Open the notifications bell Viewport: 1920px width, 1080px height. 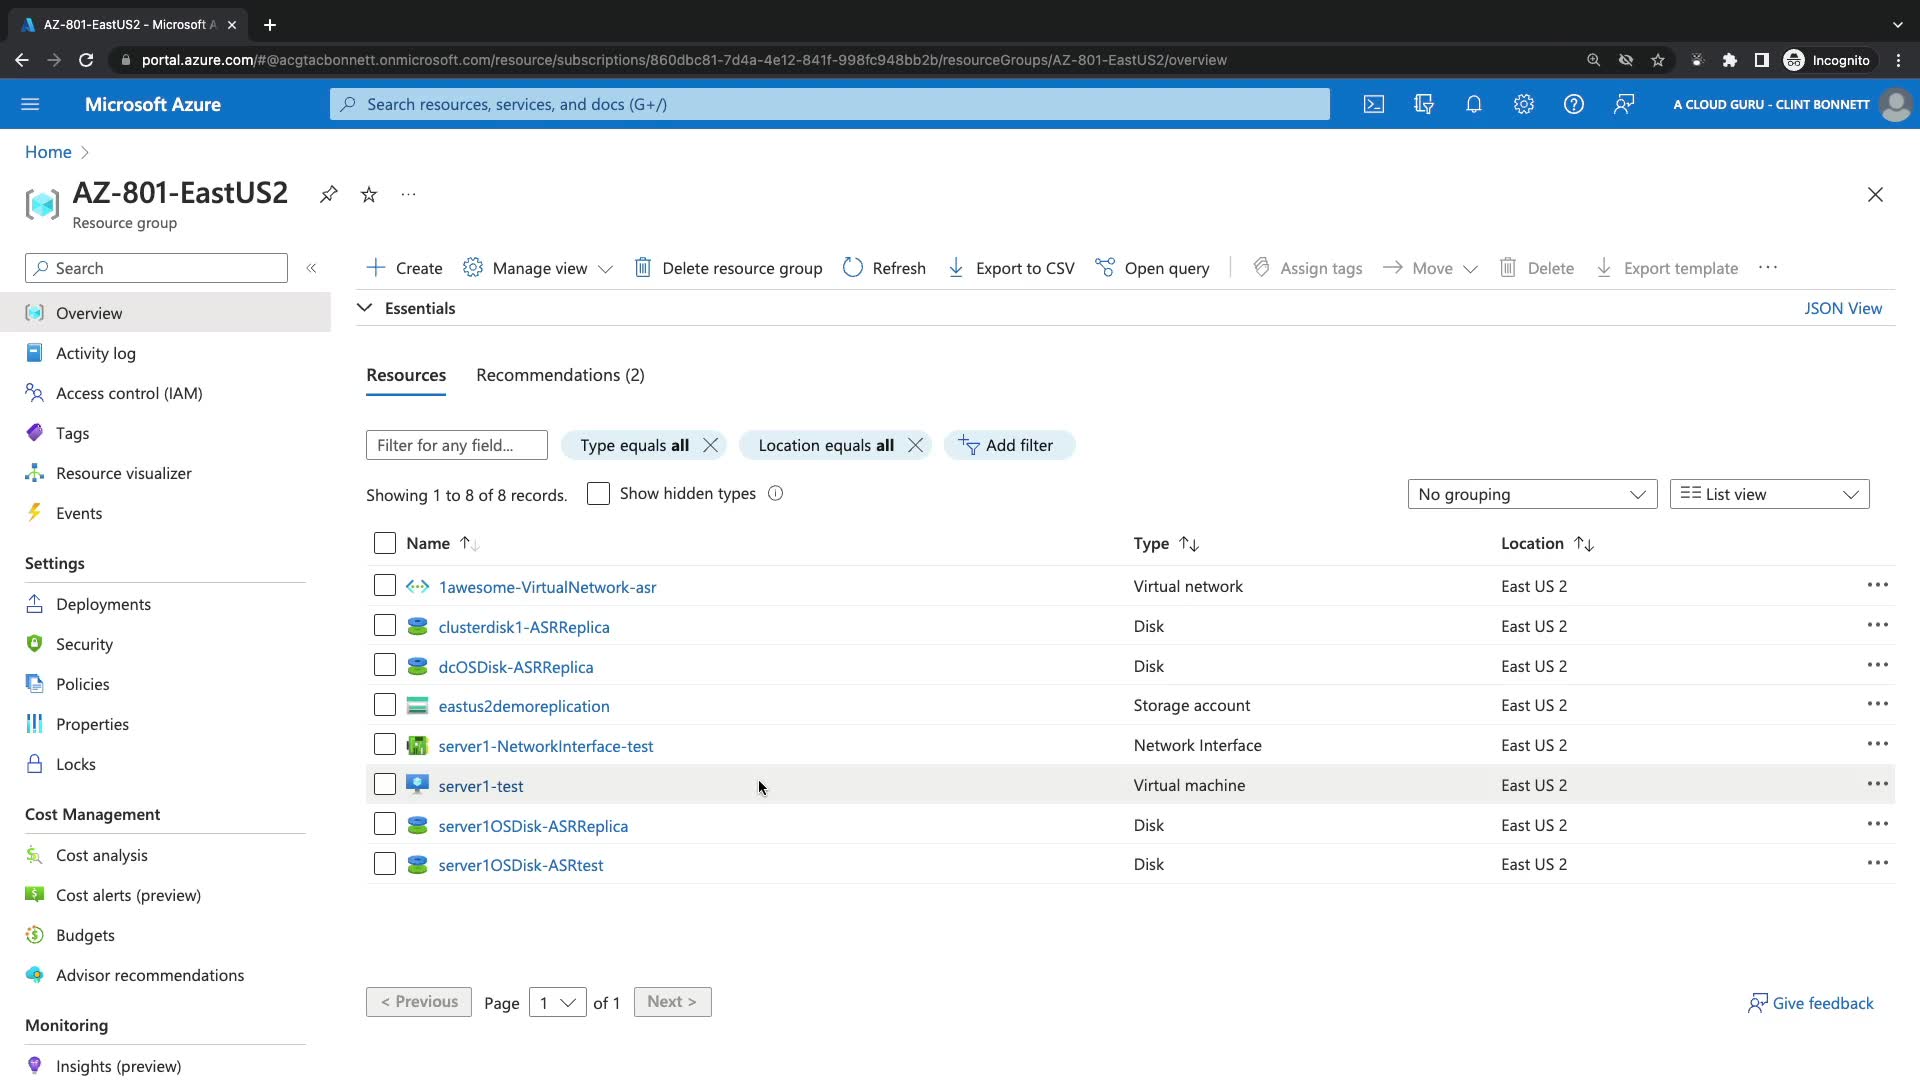pos(1473,104)
